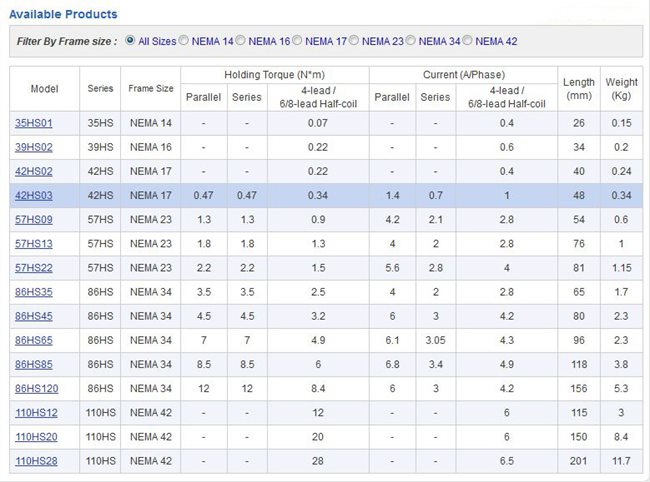Open the 42HS02 model link
650x482 pixels.
[x=34, y=171]
